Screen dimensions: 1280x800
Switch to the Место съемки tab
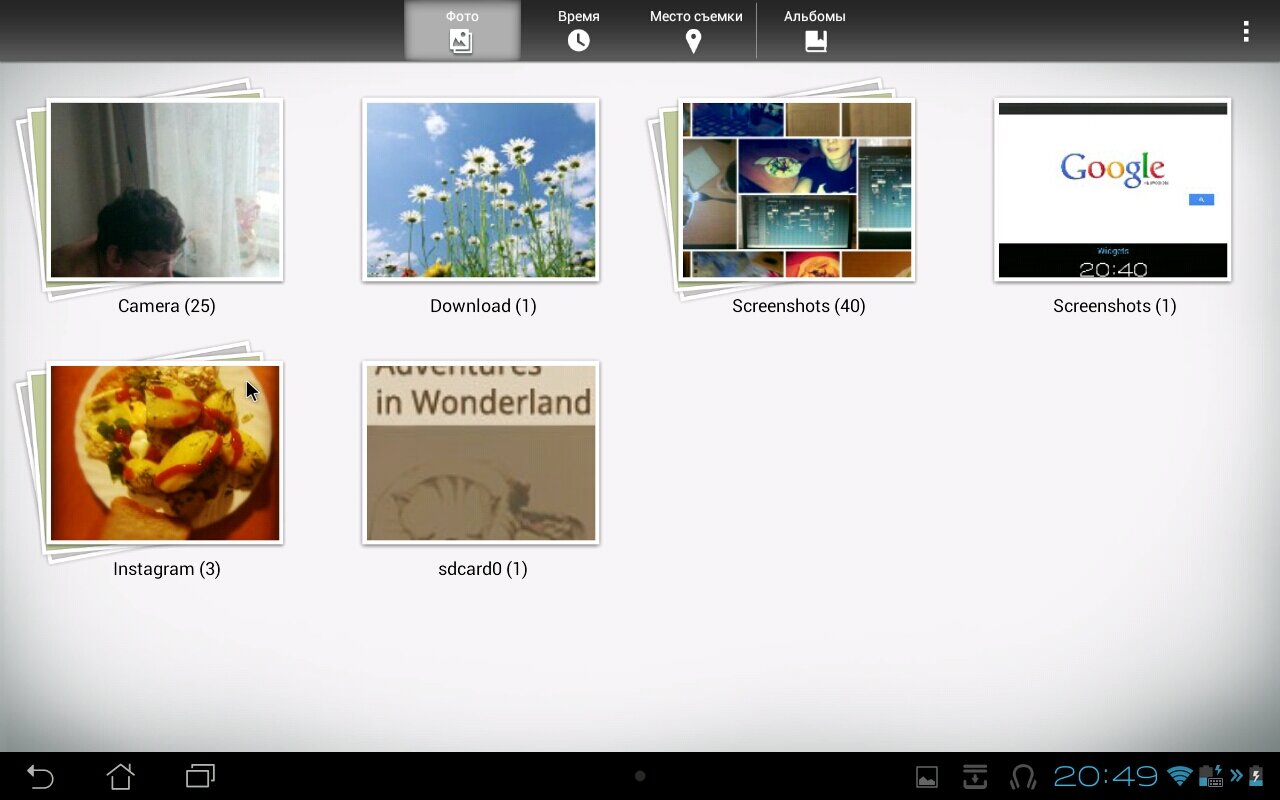695,30
